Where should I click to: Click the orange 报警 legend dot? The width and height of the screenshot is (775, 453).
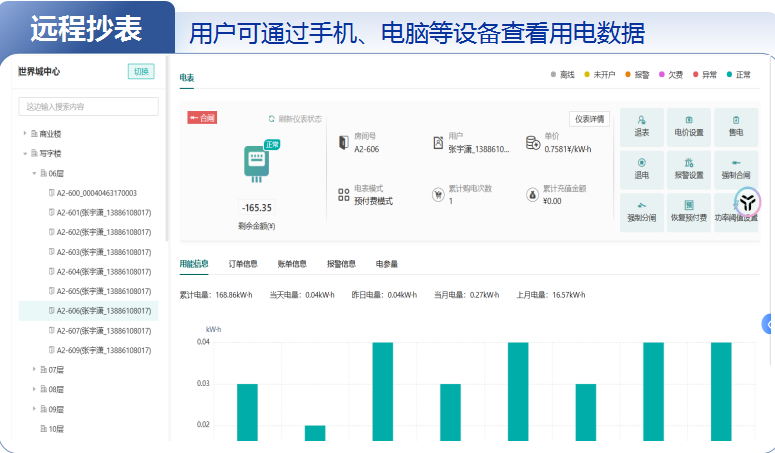628,75
